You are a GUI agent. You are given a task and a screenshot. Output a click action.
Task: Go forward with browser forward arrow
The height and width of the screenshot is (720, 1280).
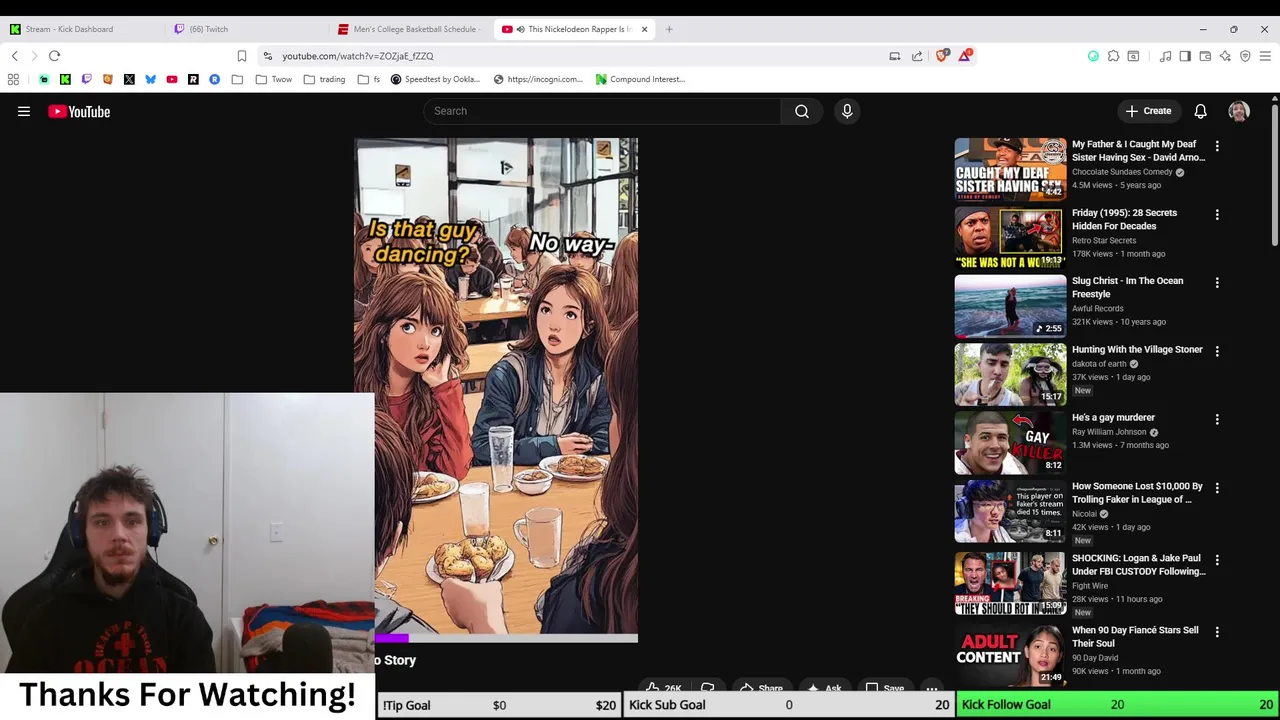click(34, 56)
